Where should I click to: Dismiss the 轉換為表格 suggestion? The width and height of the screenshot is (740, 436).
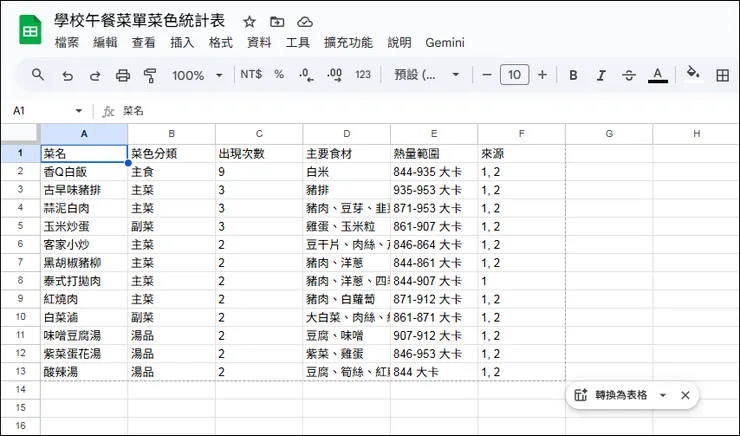point(685,395)
